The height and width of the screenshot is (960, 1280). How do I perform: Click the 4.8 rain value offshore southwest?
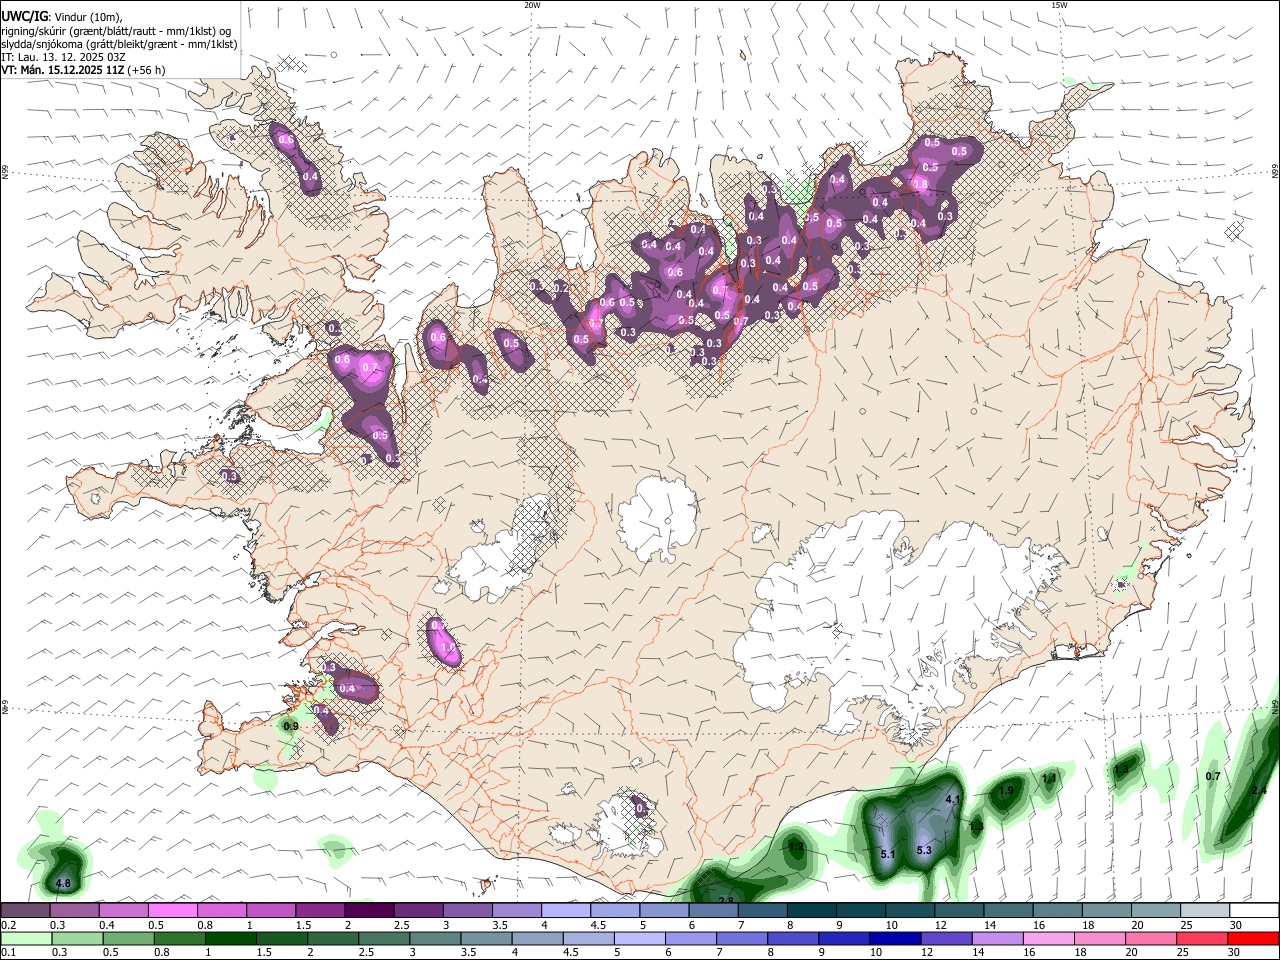(63, 884)
